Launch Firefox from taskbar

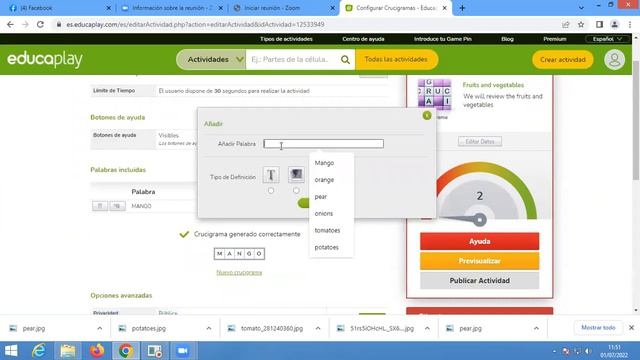[x=97, y=351]
